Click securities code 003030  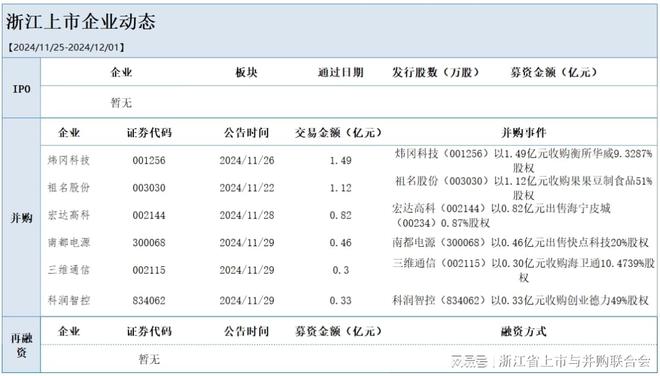(x=149, y=188)
